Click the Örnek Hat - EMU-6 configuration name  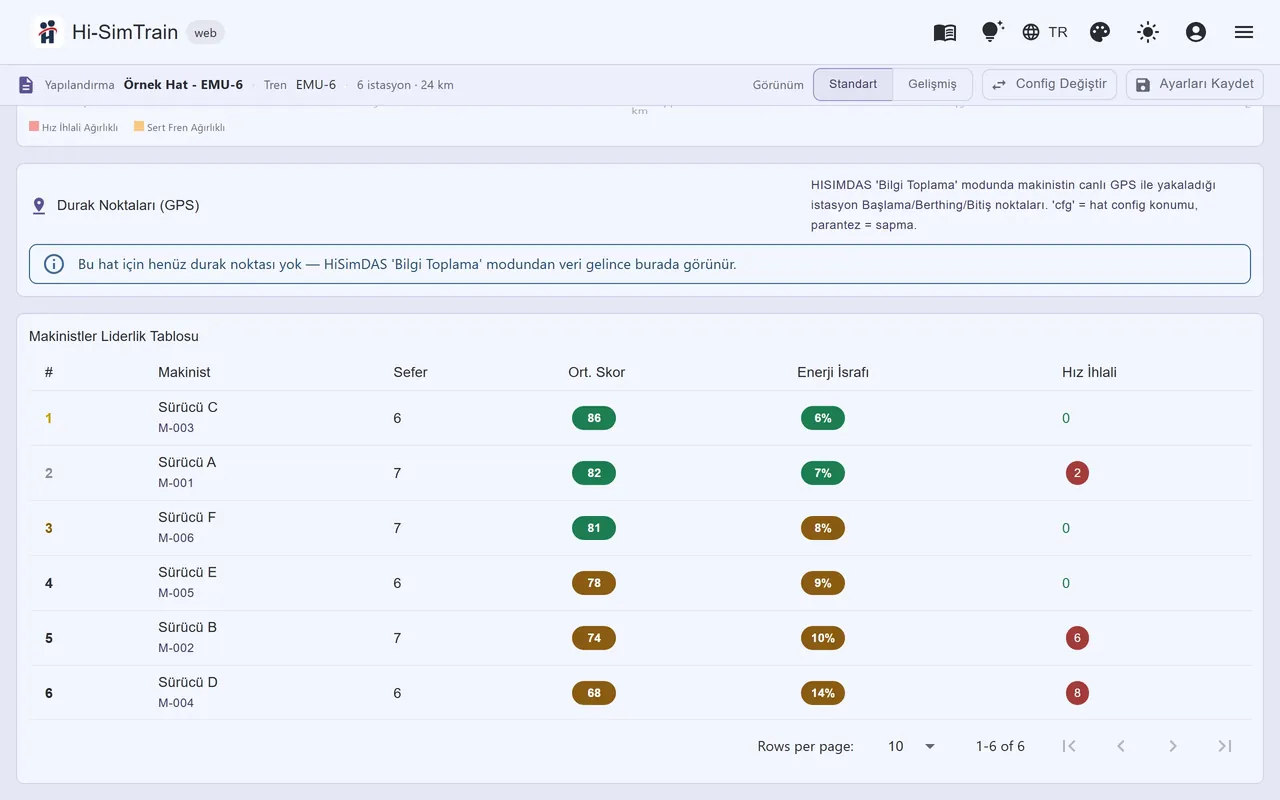point(183,85)
